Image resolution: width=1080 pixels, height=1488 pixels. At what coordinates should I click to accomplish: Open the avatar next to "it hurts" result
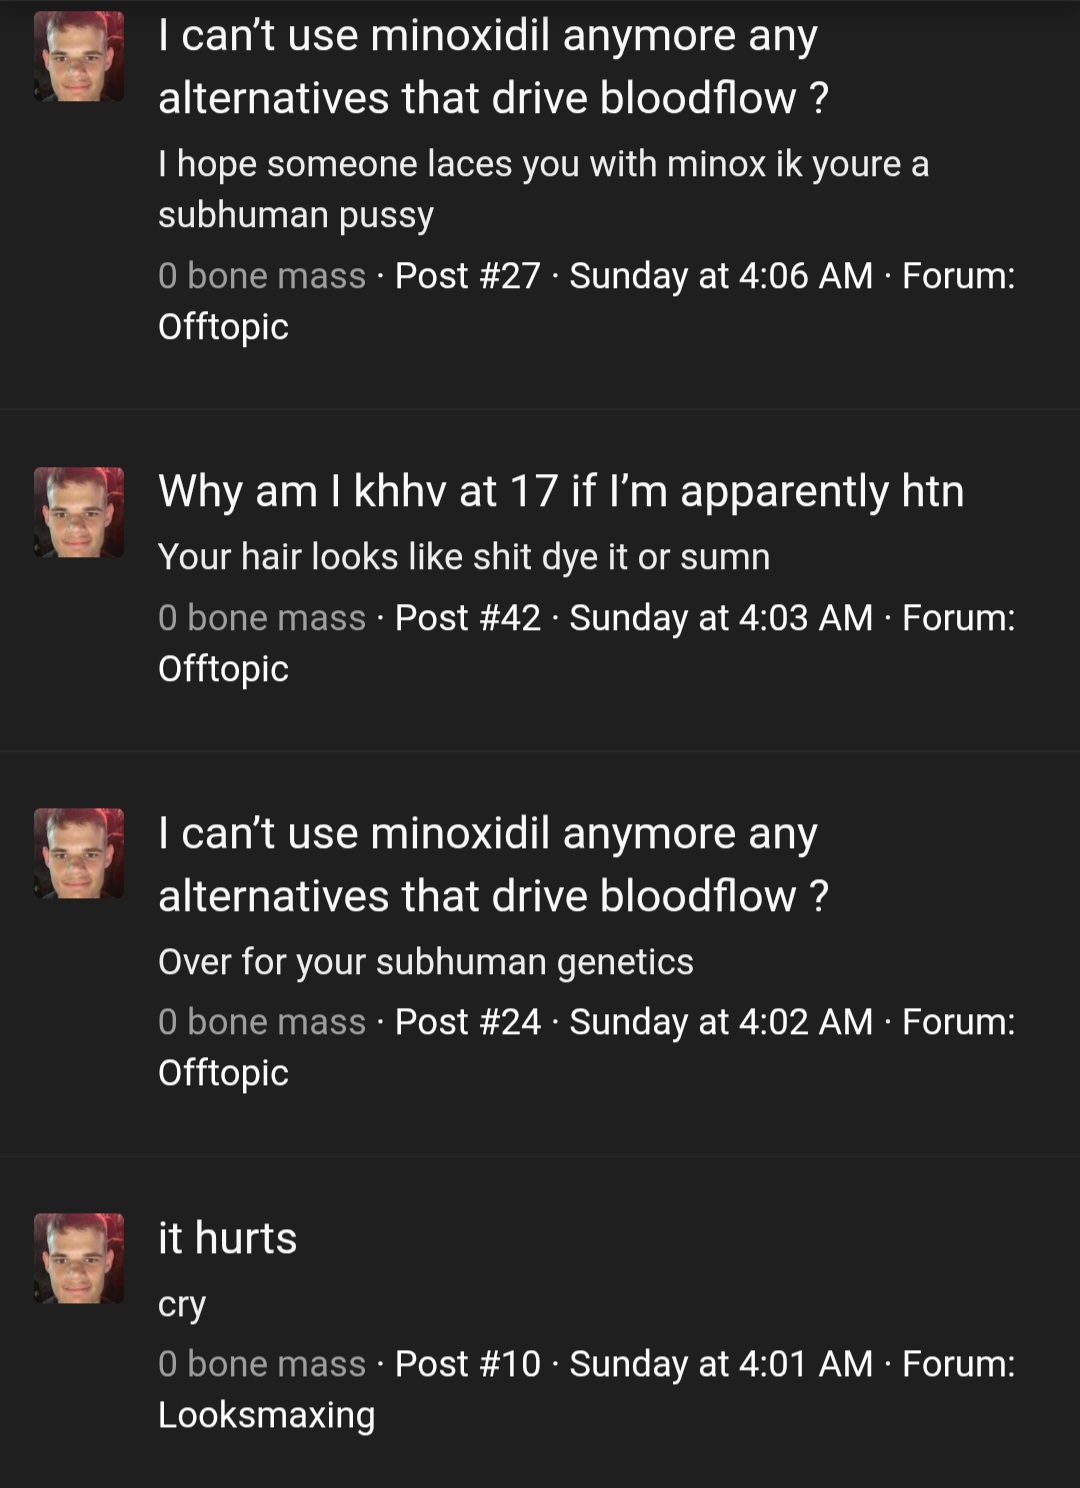(x=79, y=1258)
